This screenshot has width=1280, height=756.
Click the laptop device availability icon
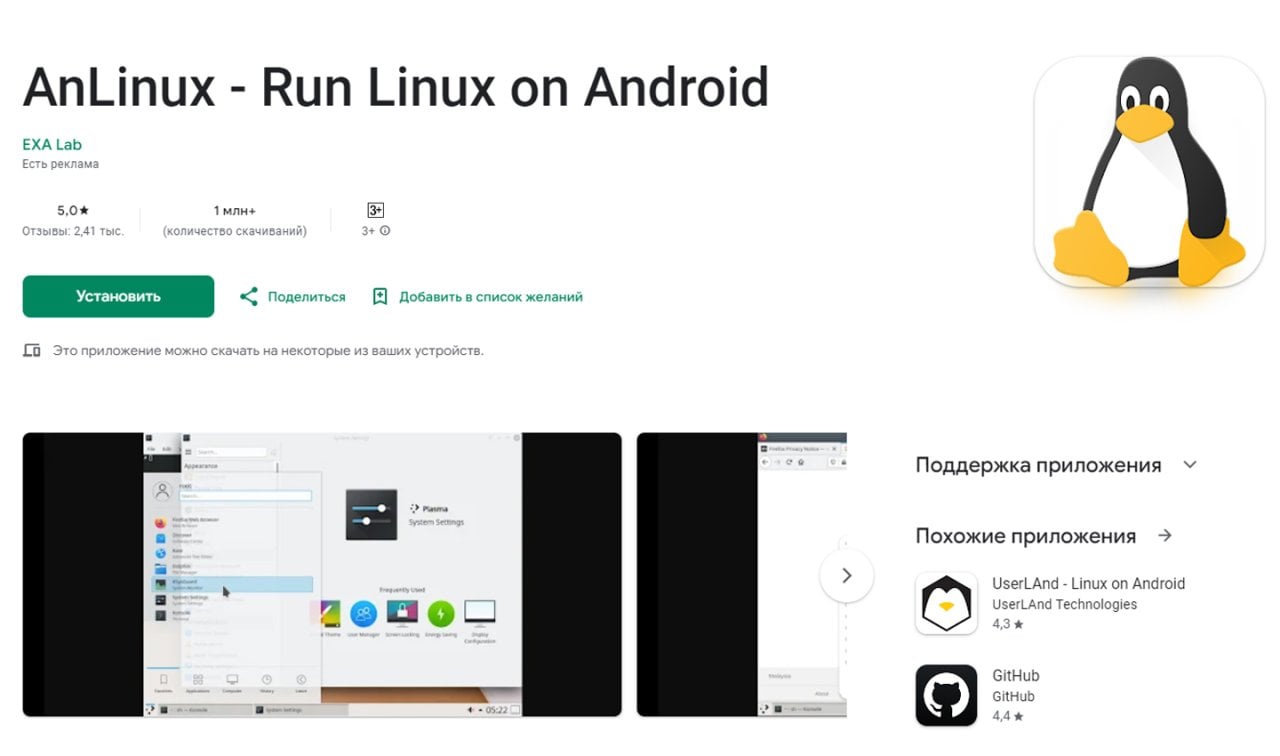point(31,350)
